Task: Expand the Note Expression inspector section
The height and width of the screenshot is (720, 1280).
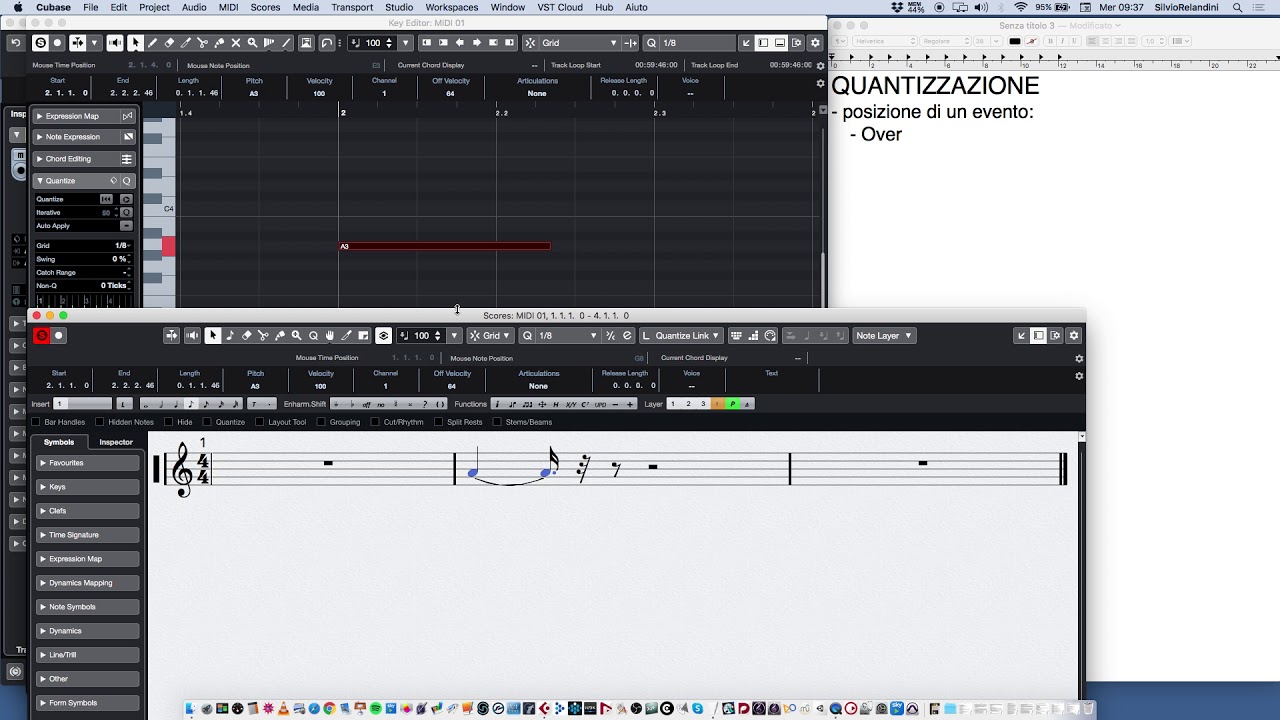Action: (40, 137)
